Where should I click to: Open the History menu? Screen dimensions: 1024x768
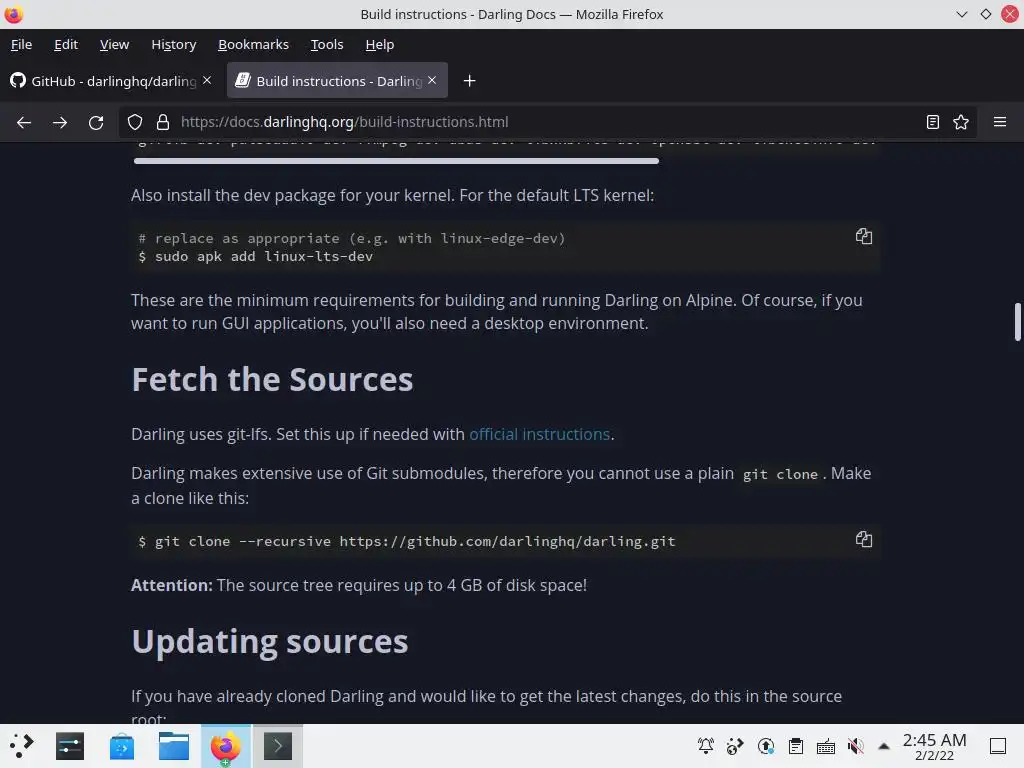pos(174,44)
